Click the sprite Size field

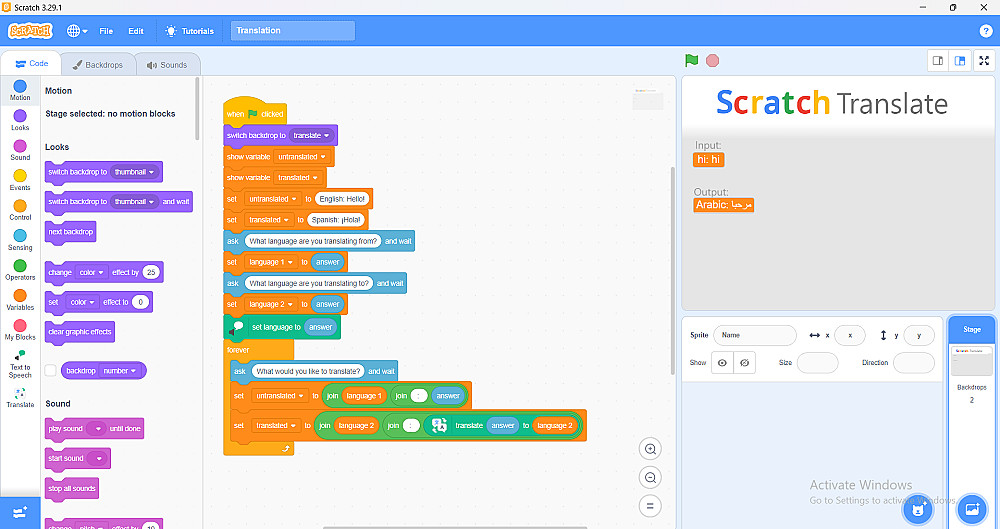coord(817,362)
